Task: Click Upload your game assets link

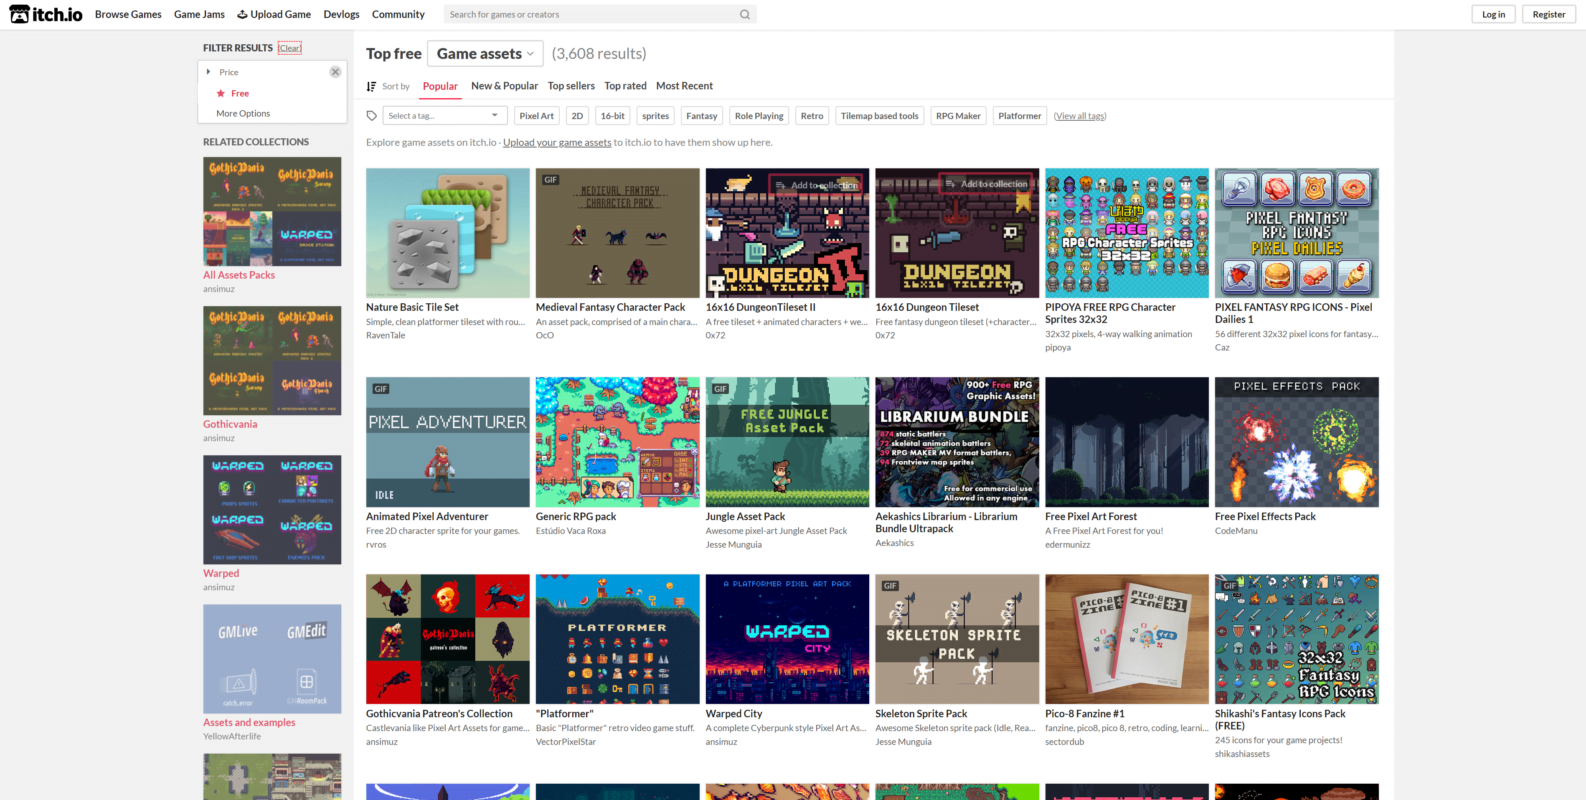Action: click(557, 143)
